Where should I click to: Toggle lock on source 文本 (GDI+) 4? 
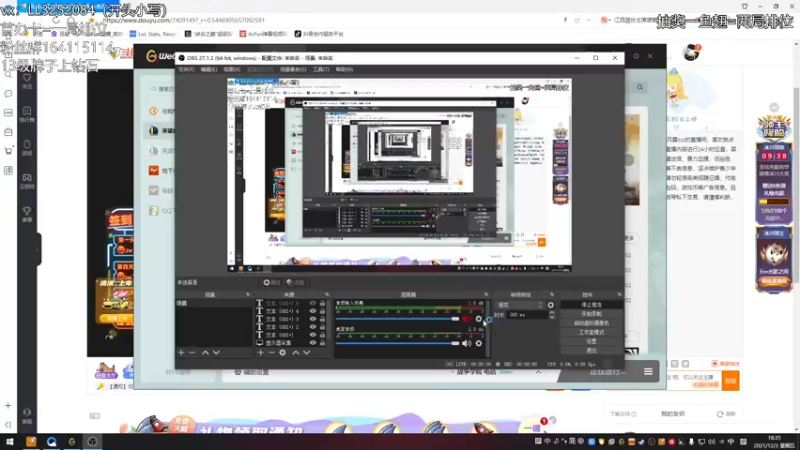click(322, 311)
